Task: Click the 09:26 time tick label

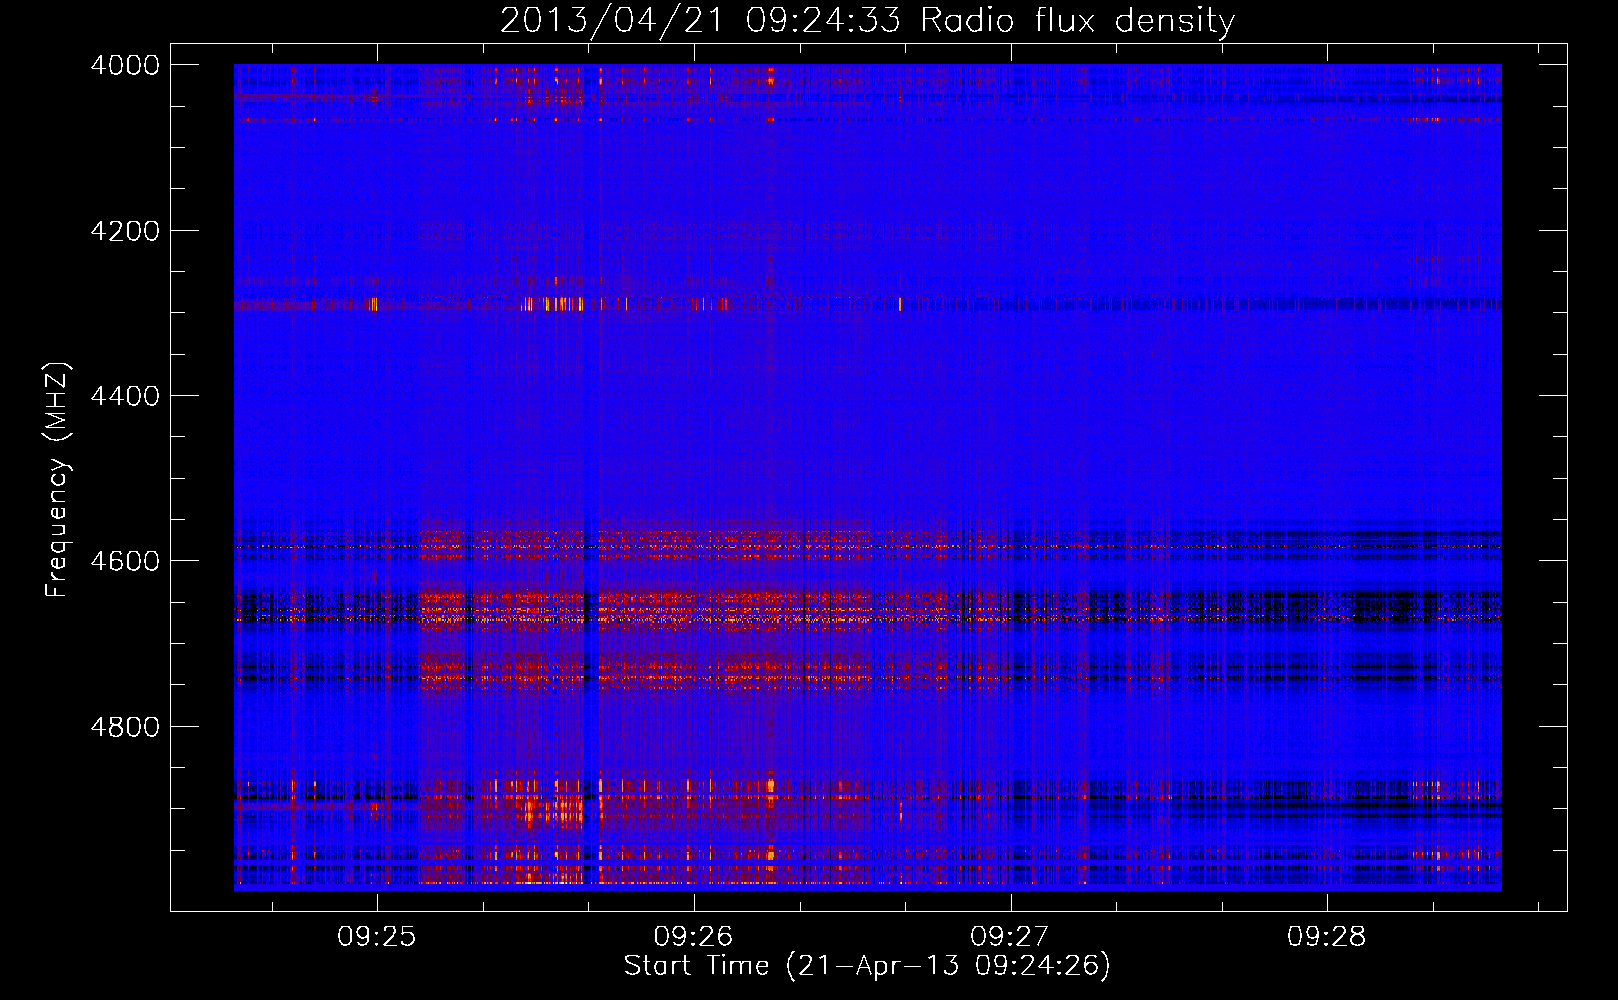Action: coord(693,937)
